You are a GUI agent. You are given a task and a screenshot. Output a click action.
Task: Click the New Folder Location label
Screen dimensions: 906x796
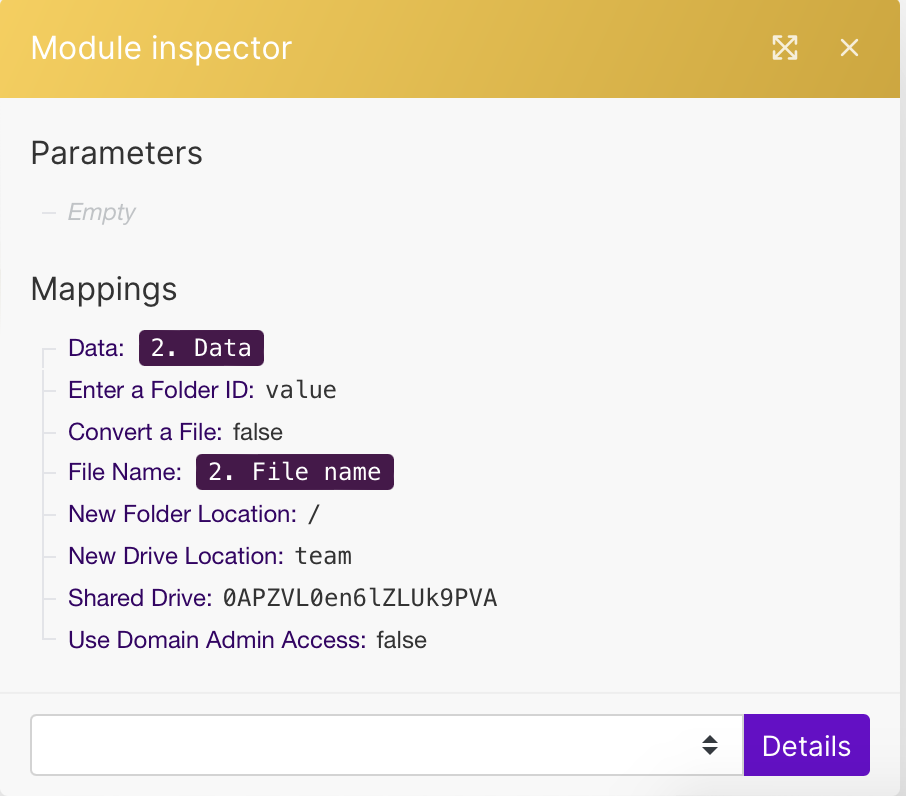[x=182, y=514]
